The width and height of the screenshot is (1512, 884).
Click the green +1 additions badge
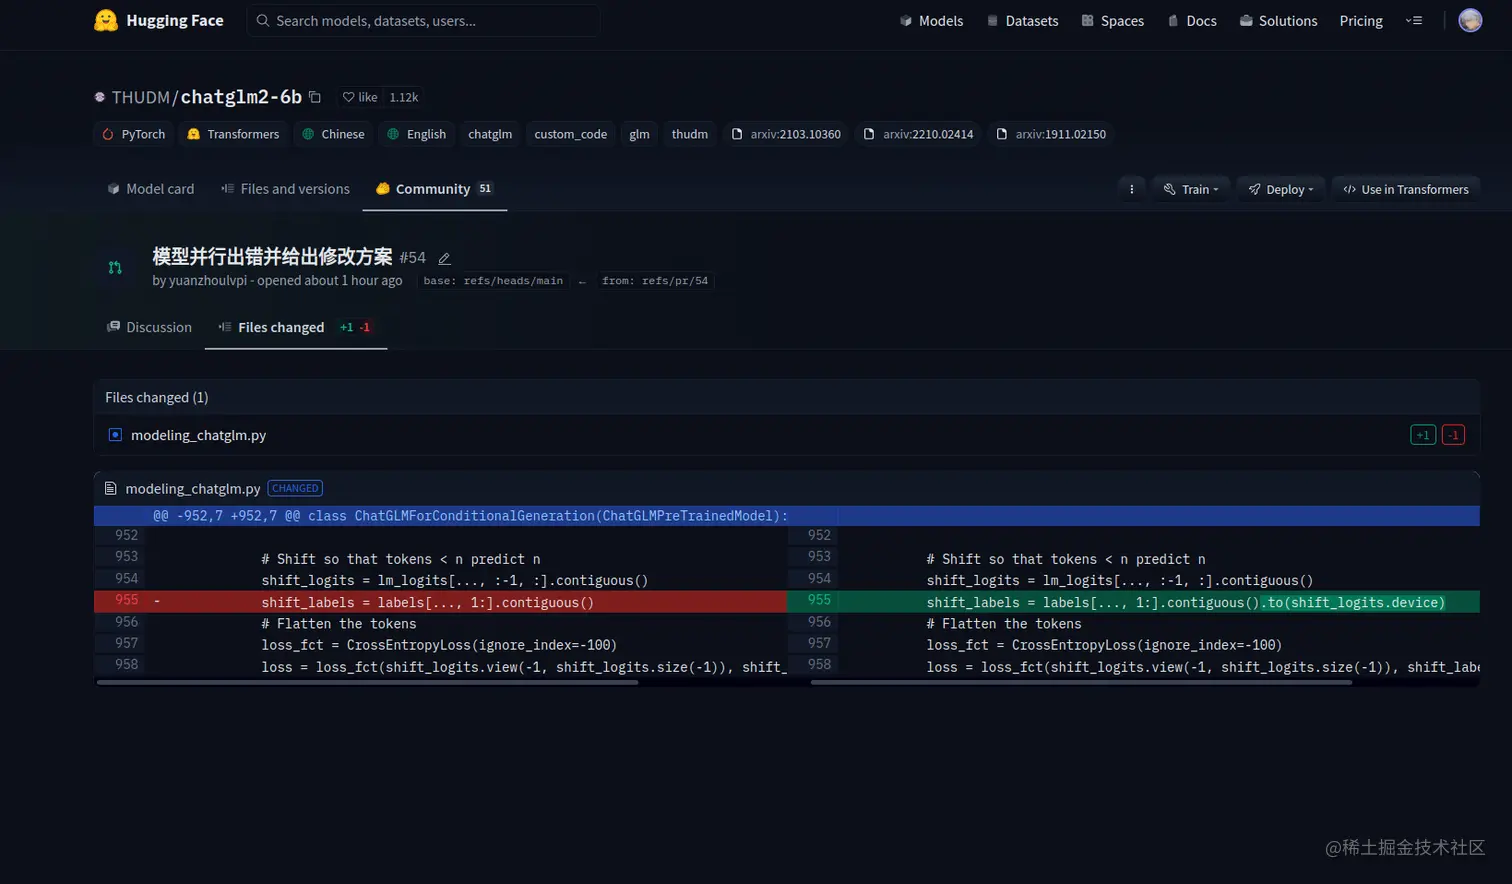click(1423, 435)
